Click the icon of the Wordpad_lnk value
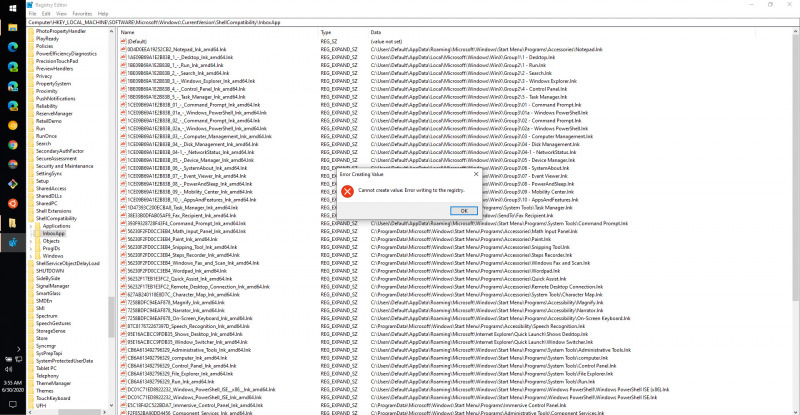The width and height of the screenshot is (800, 415). pos(123,271)
